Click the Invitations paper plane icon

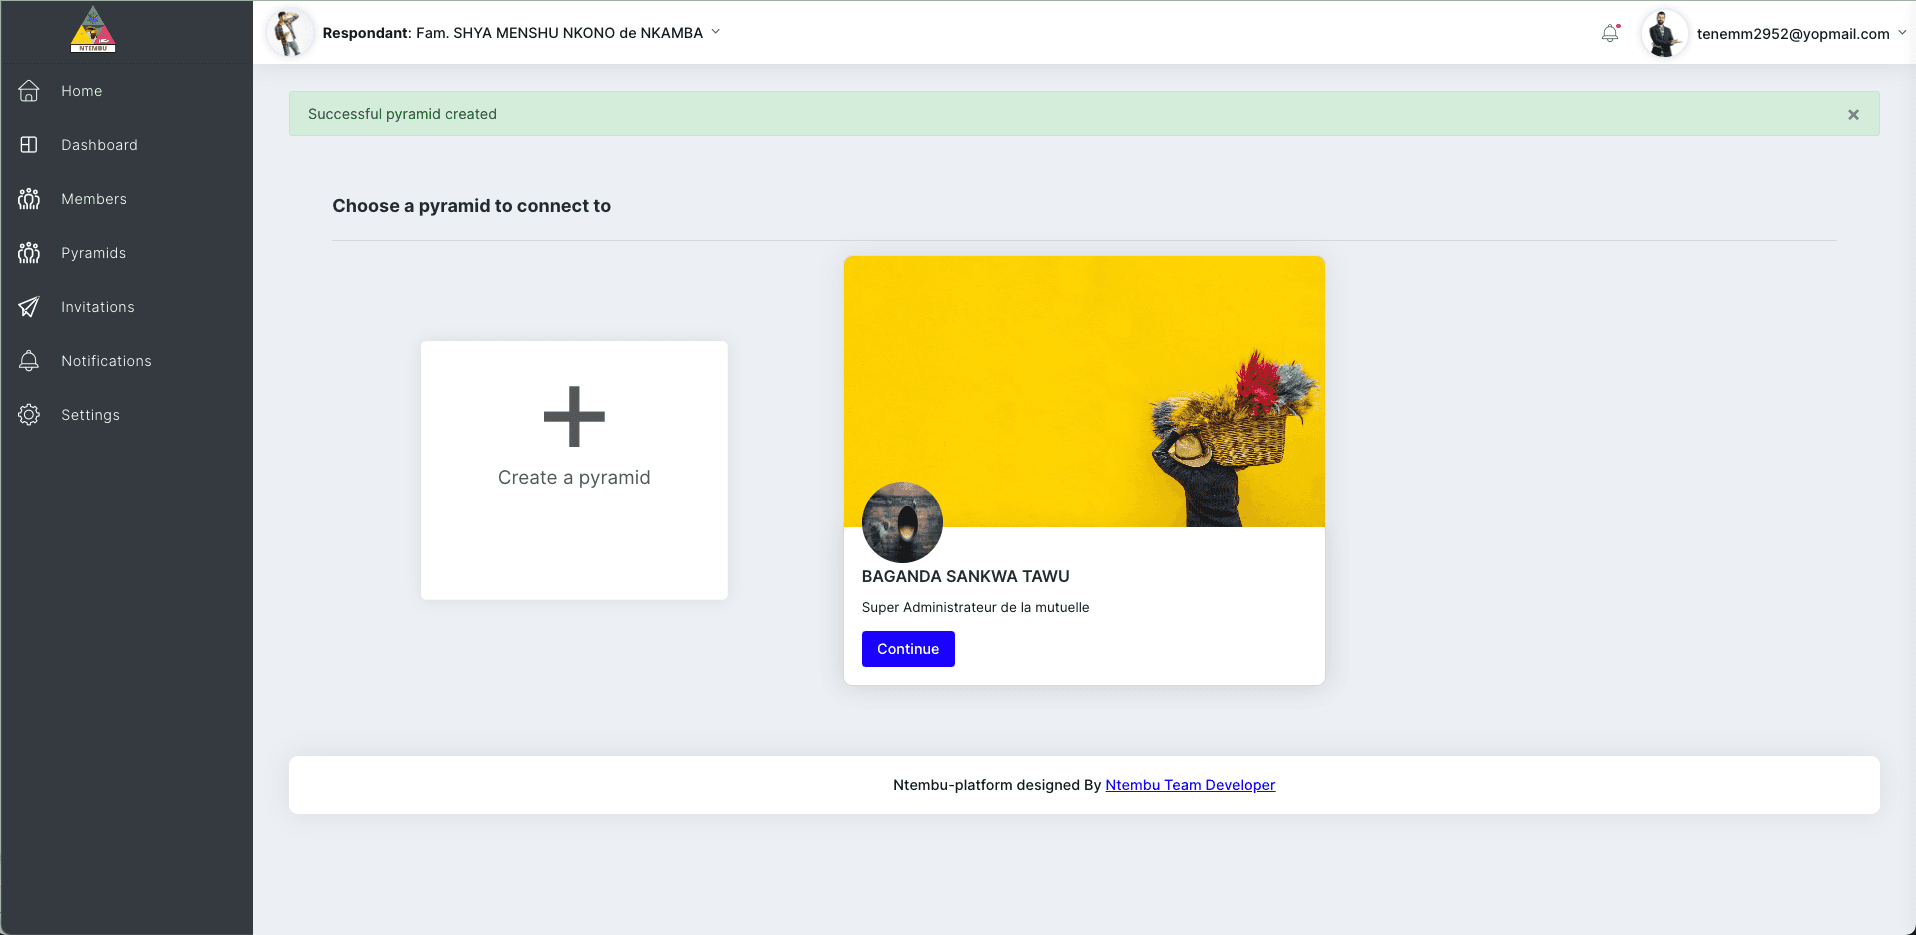pos(29,307)
